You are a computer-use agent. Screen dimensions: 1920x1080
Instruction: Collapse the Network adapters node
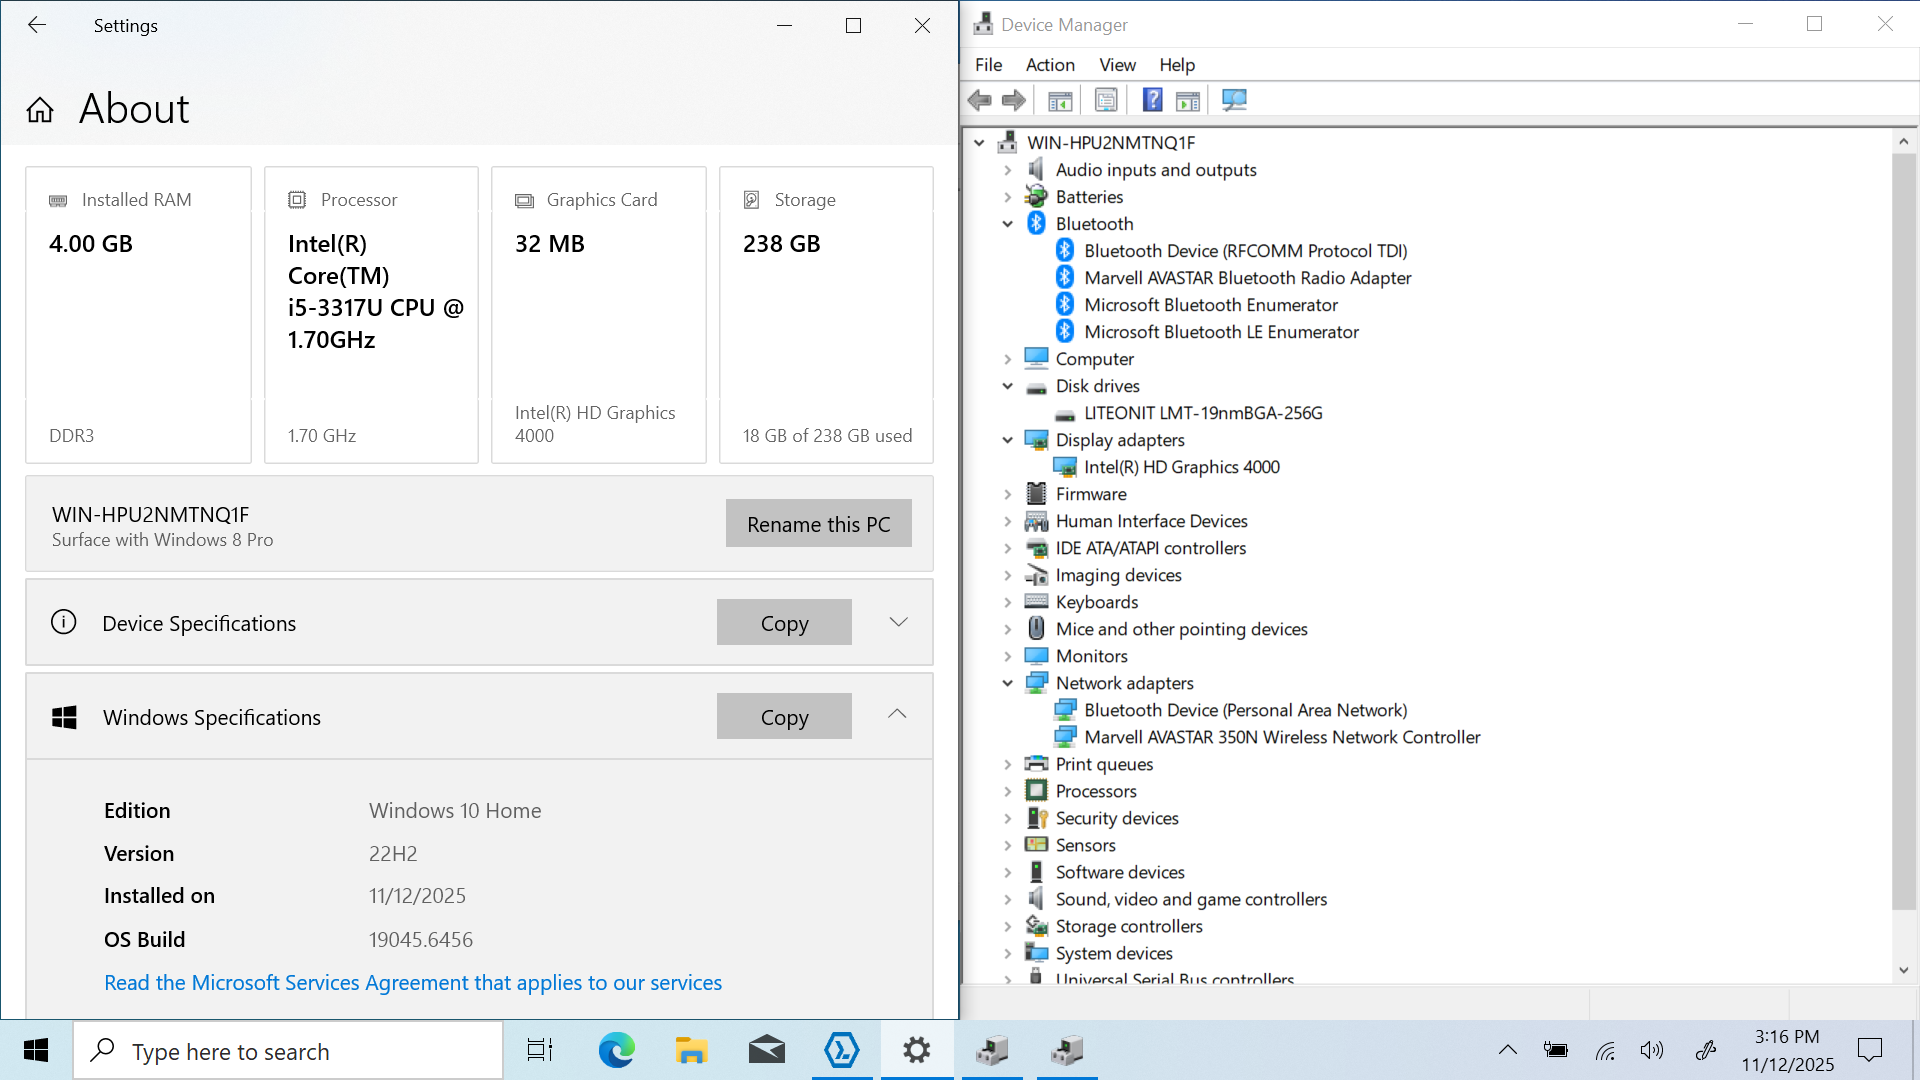[x=1008, y=683]
